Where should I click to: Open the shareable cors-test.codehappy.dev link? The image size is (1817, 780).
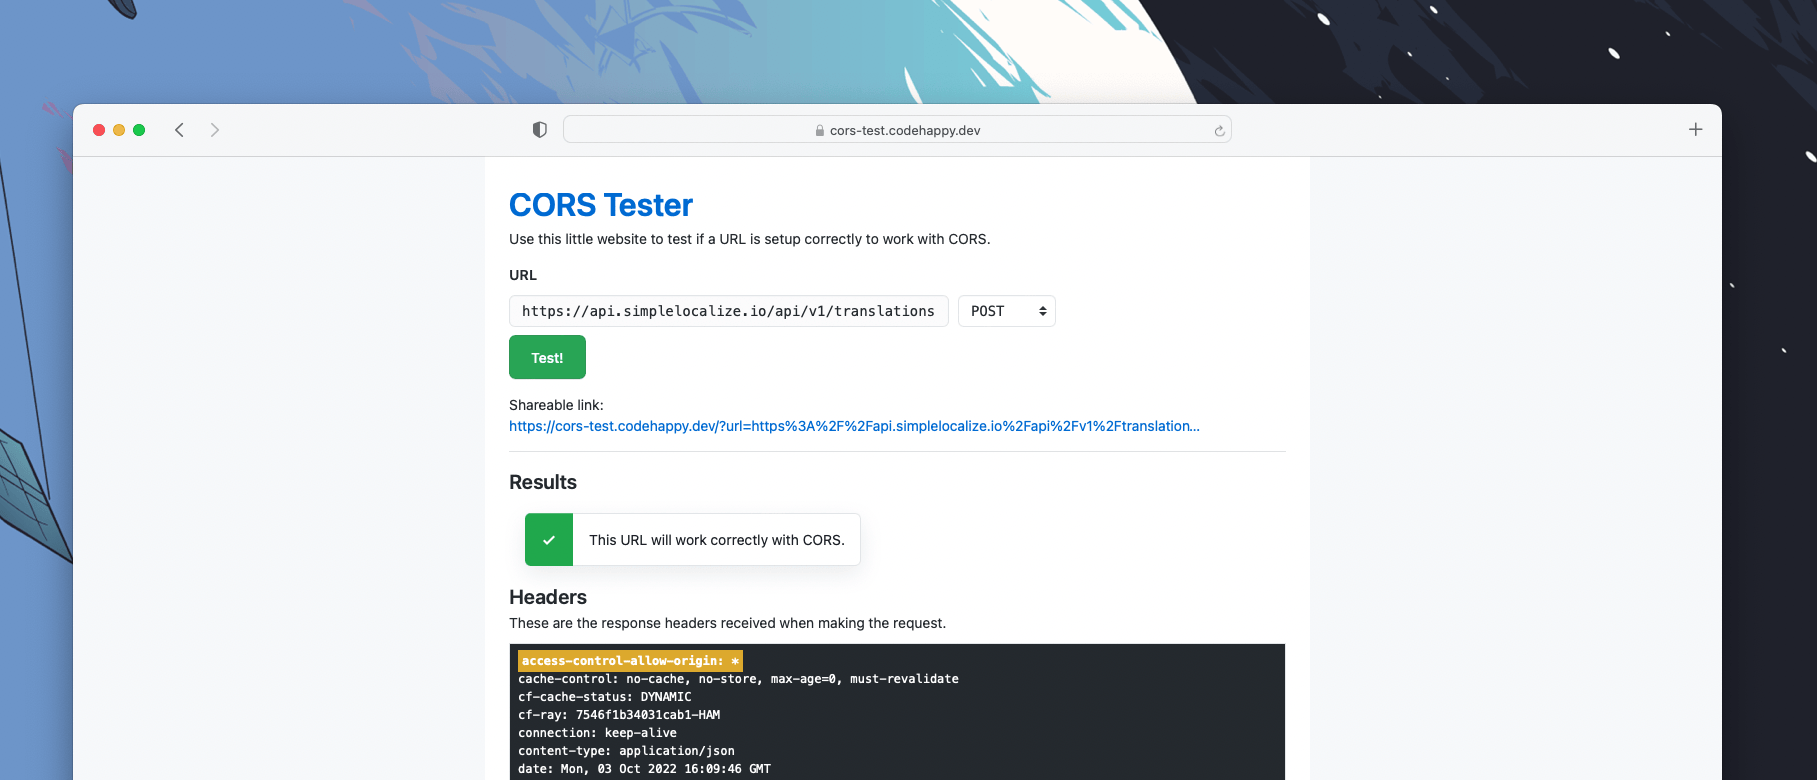[854, 426]
